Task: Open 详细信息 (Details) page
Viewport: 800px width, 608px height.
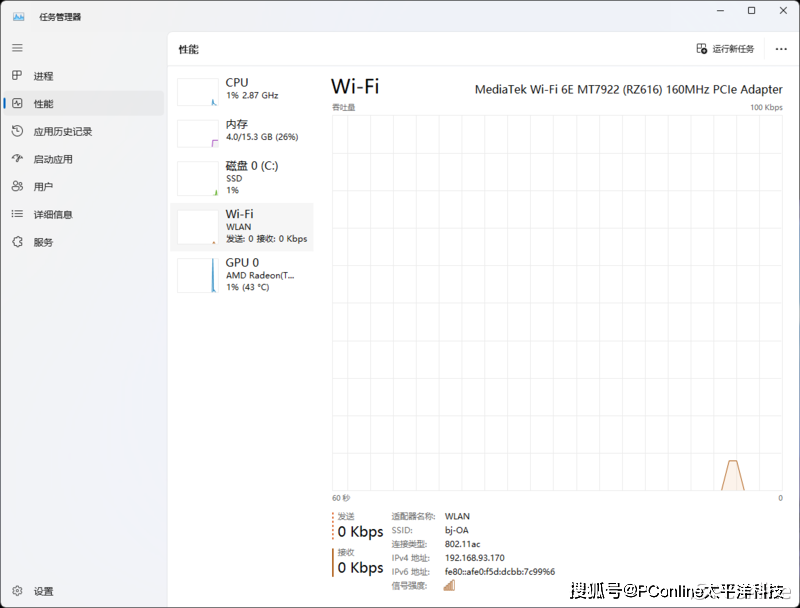Action: (53, 214)
